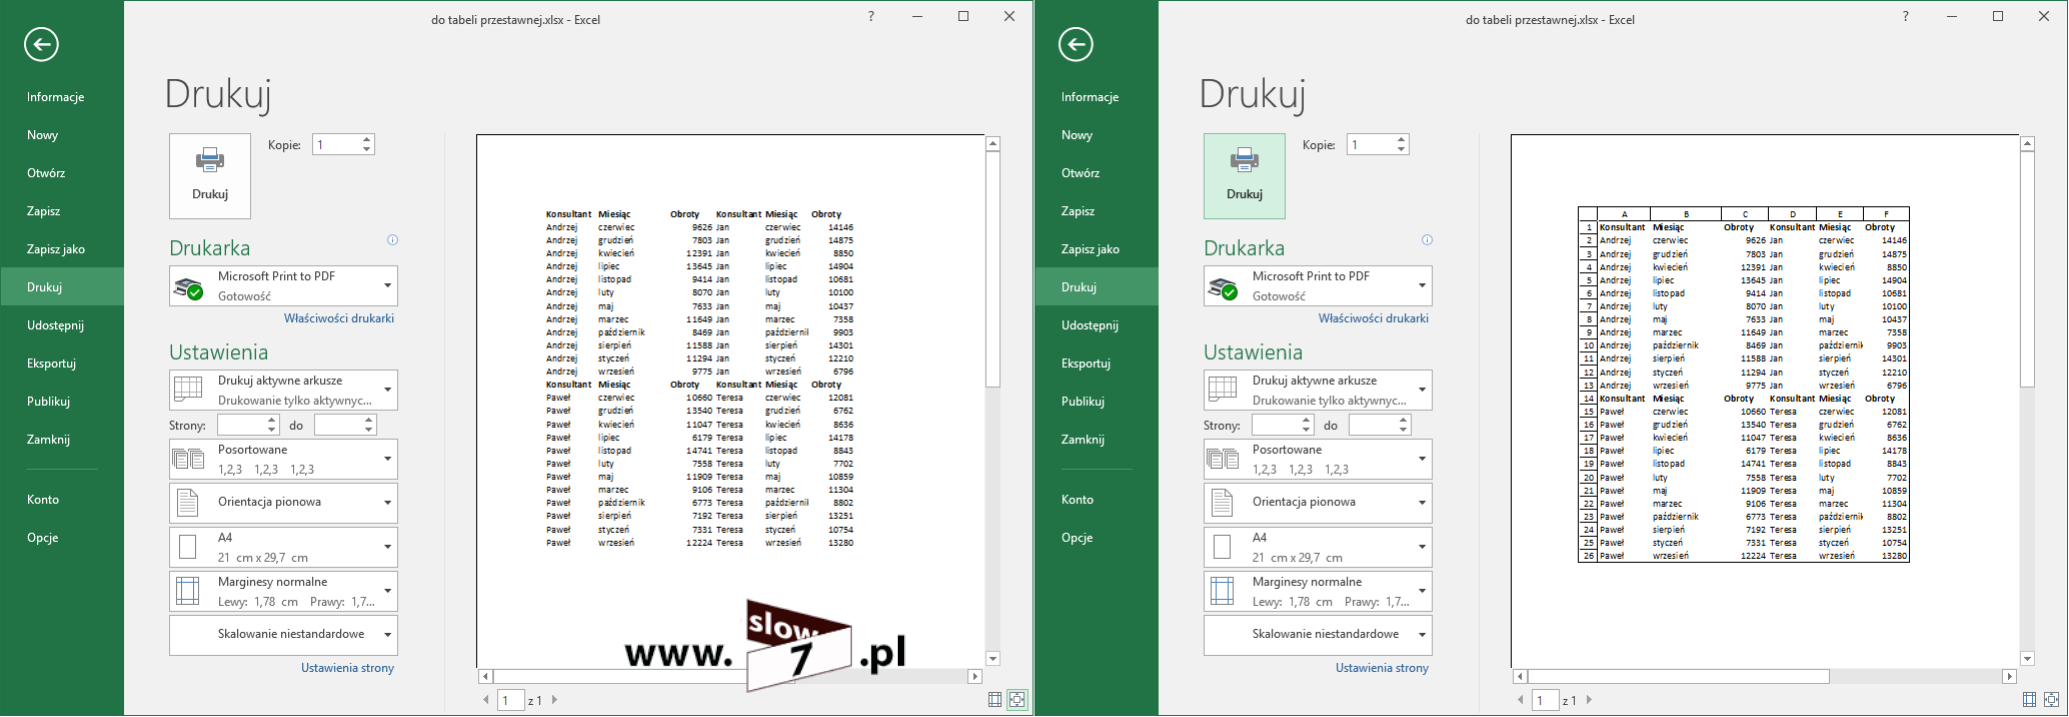Open A4 paper size dropdown in right window
Image resolution: width=2069 pixels, height=717 pixels.
click(x=1317, y=547)
